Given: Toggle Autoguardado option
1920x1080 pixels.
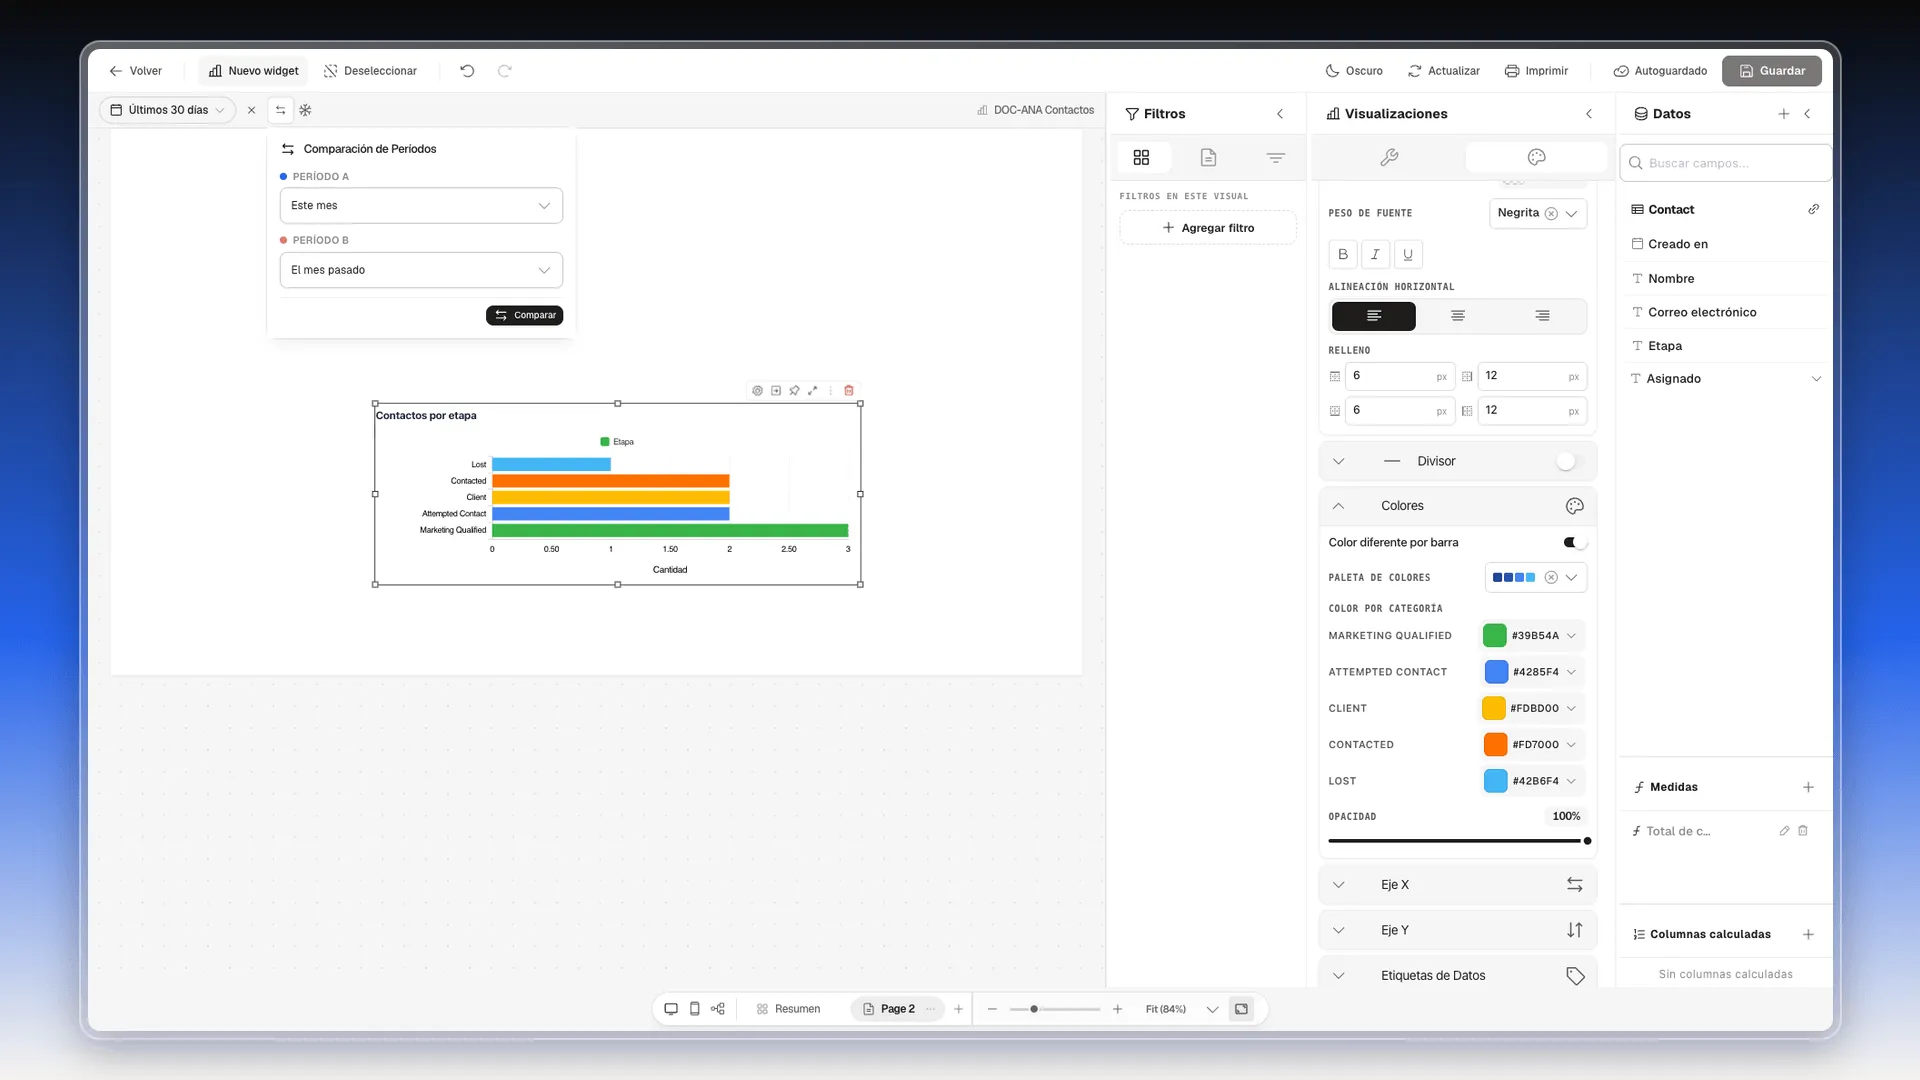Looking at the screenshot, I should coord(1660,71).
